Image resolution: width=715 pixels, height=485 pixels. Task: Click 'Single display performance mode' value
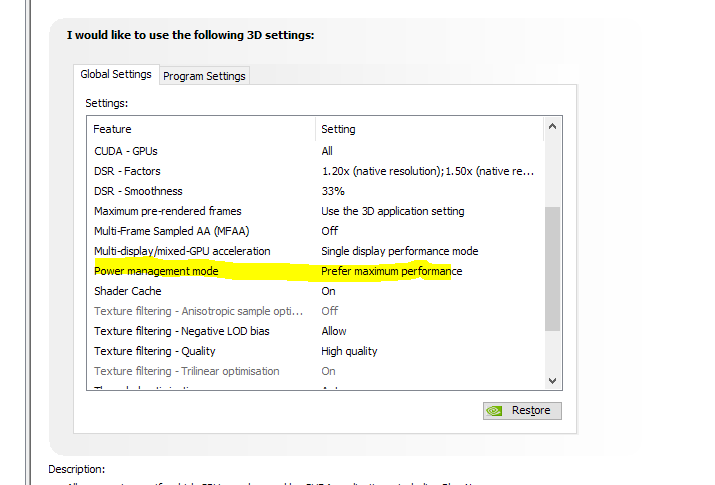click(x=399, y=252)
